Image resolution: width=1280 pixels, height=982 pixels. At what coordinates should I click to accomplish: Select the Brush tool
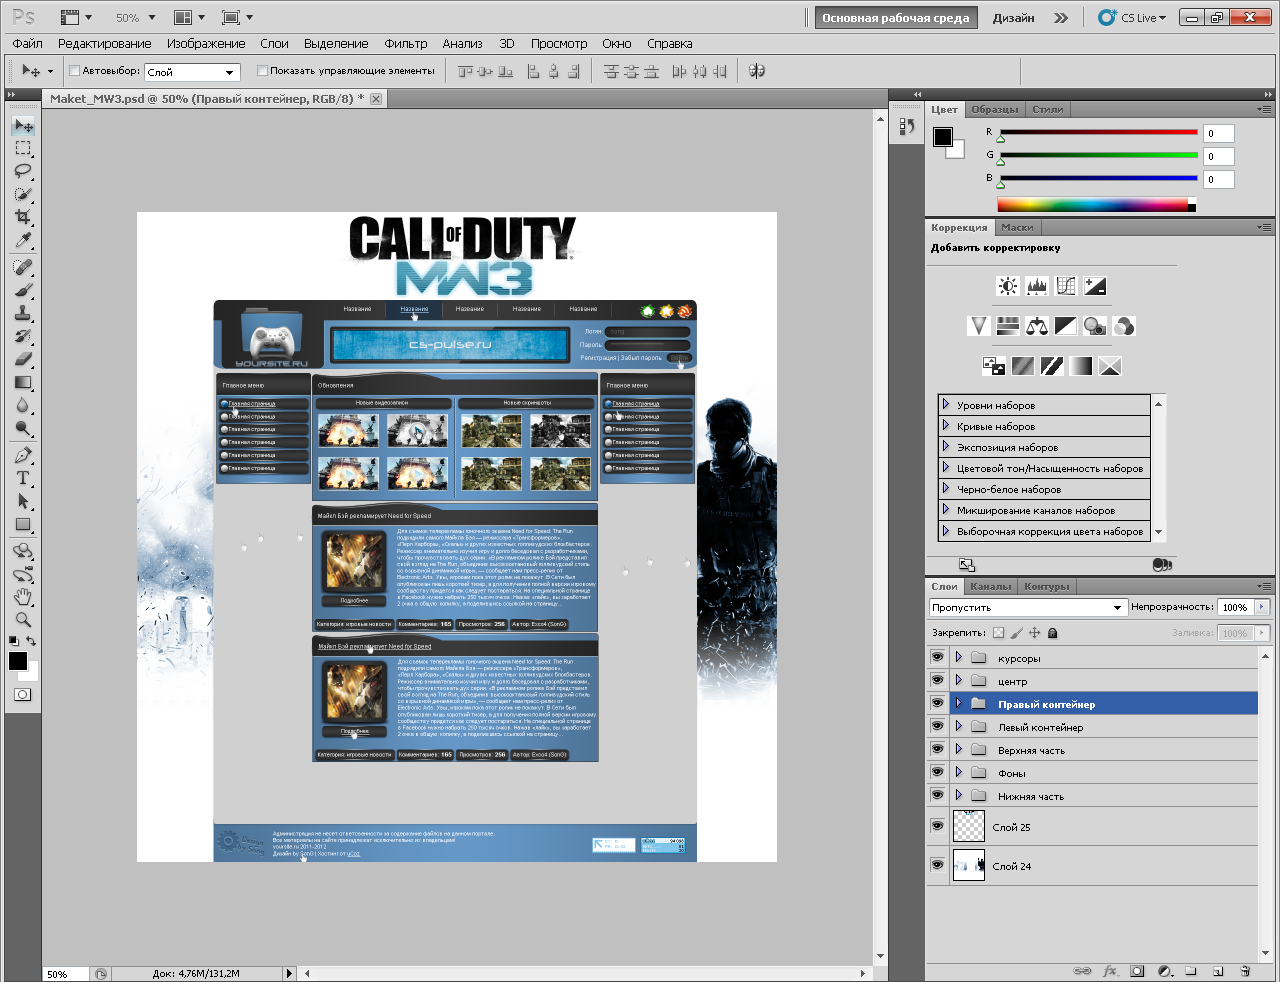click(23, 291)
